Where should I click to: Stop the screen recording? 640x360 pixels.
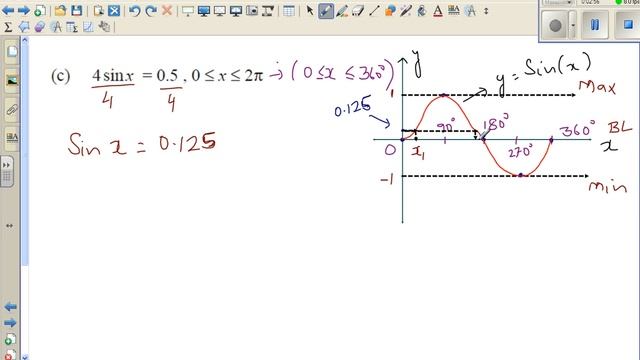(628, 25)
